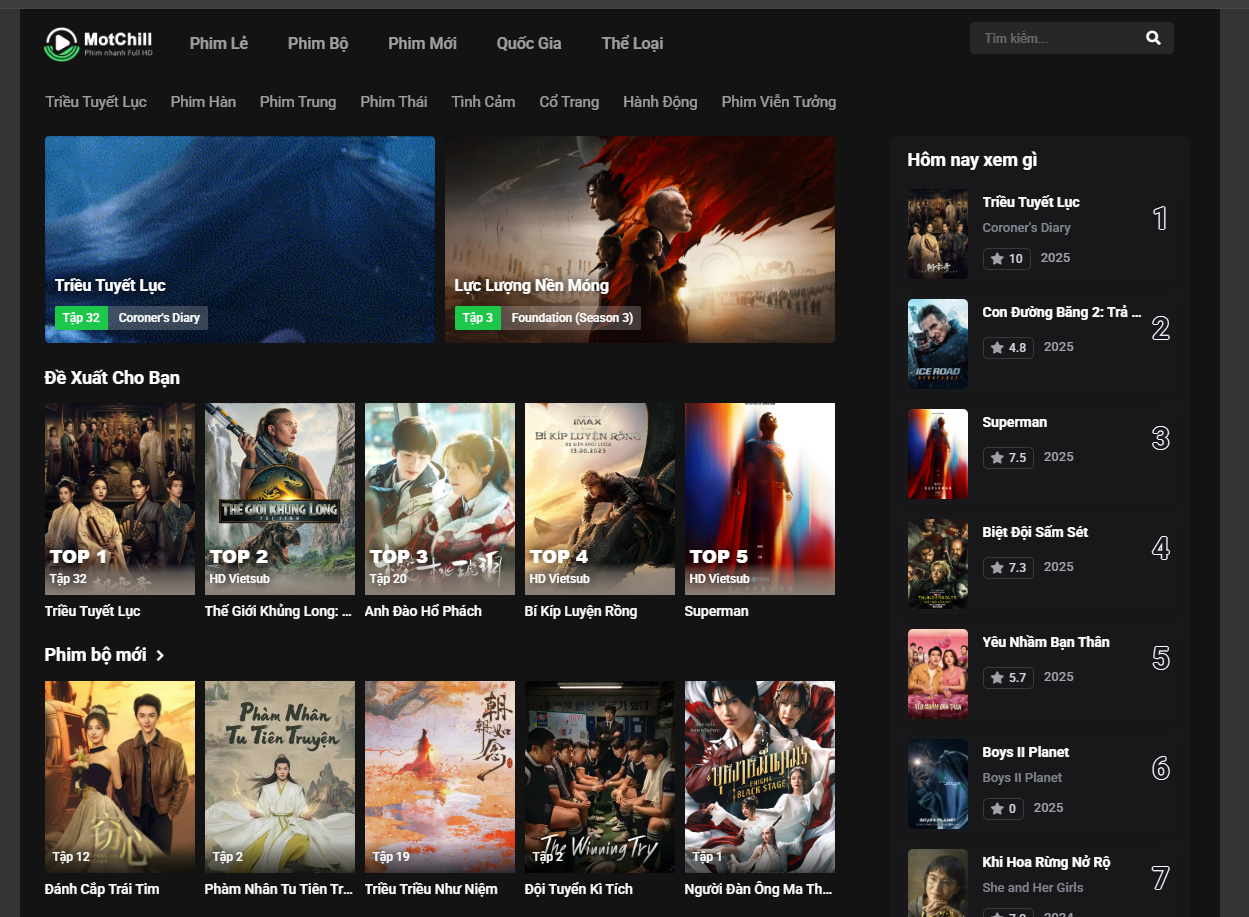Open the Đội Tuyển Kì Tích poster
This screenshot has height=917, width=1249.
(x=600, y=777)
